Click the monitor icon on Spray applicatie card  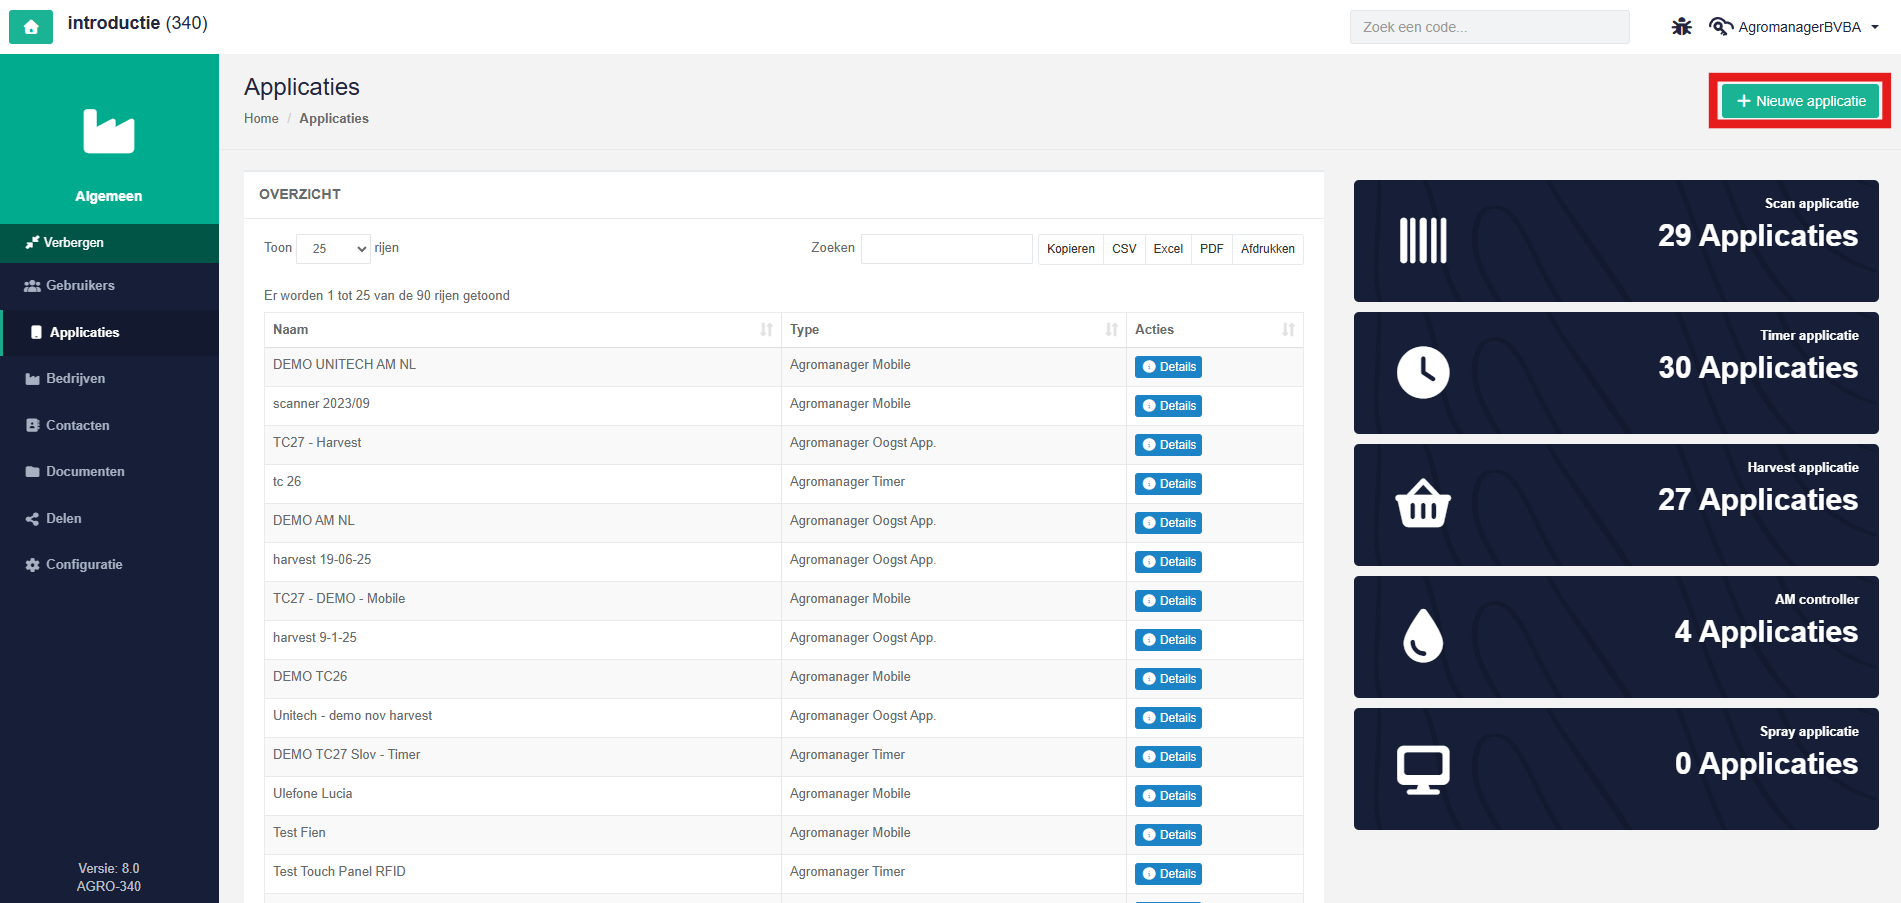(1423, 770)
